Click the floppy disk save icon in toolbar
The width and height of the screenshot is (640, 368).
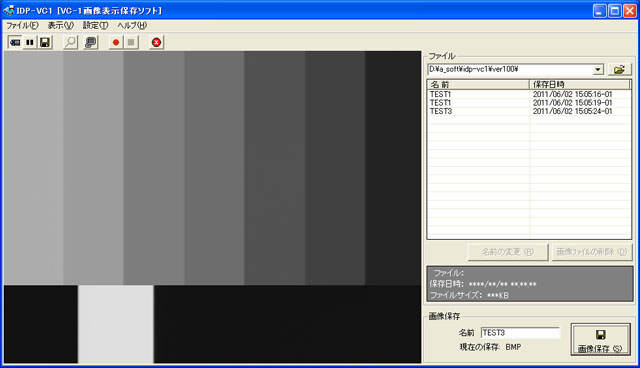click(x=45, y=42)
